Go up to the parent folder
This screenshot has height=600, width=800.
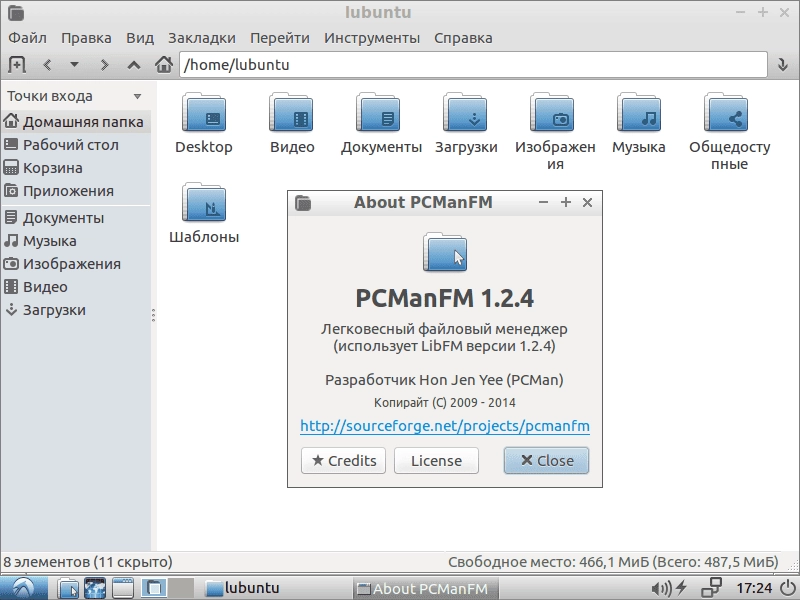point(134,65)
